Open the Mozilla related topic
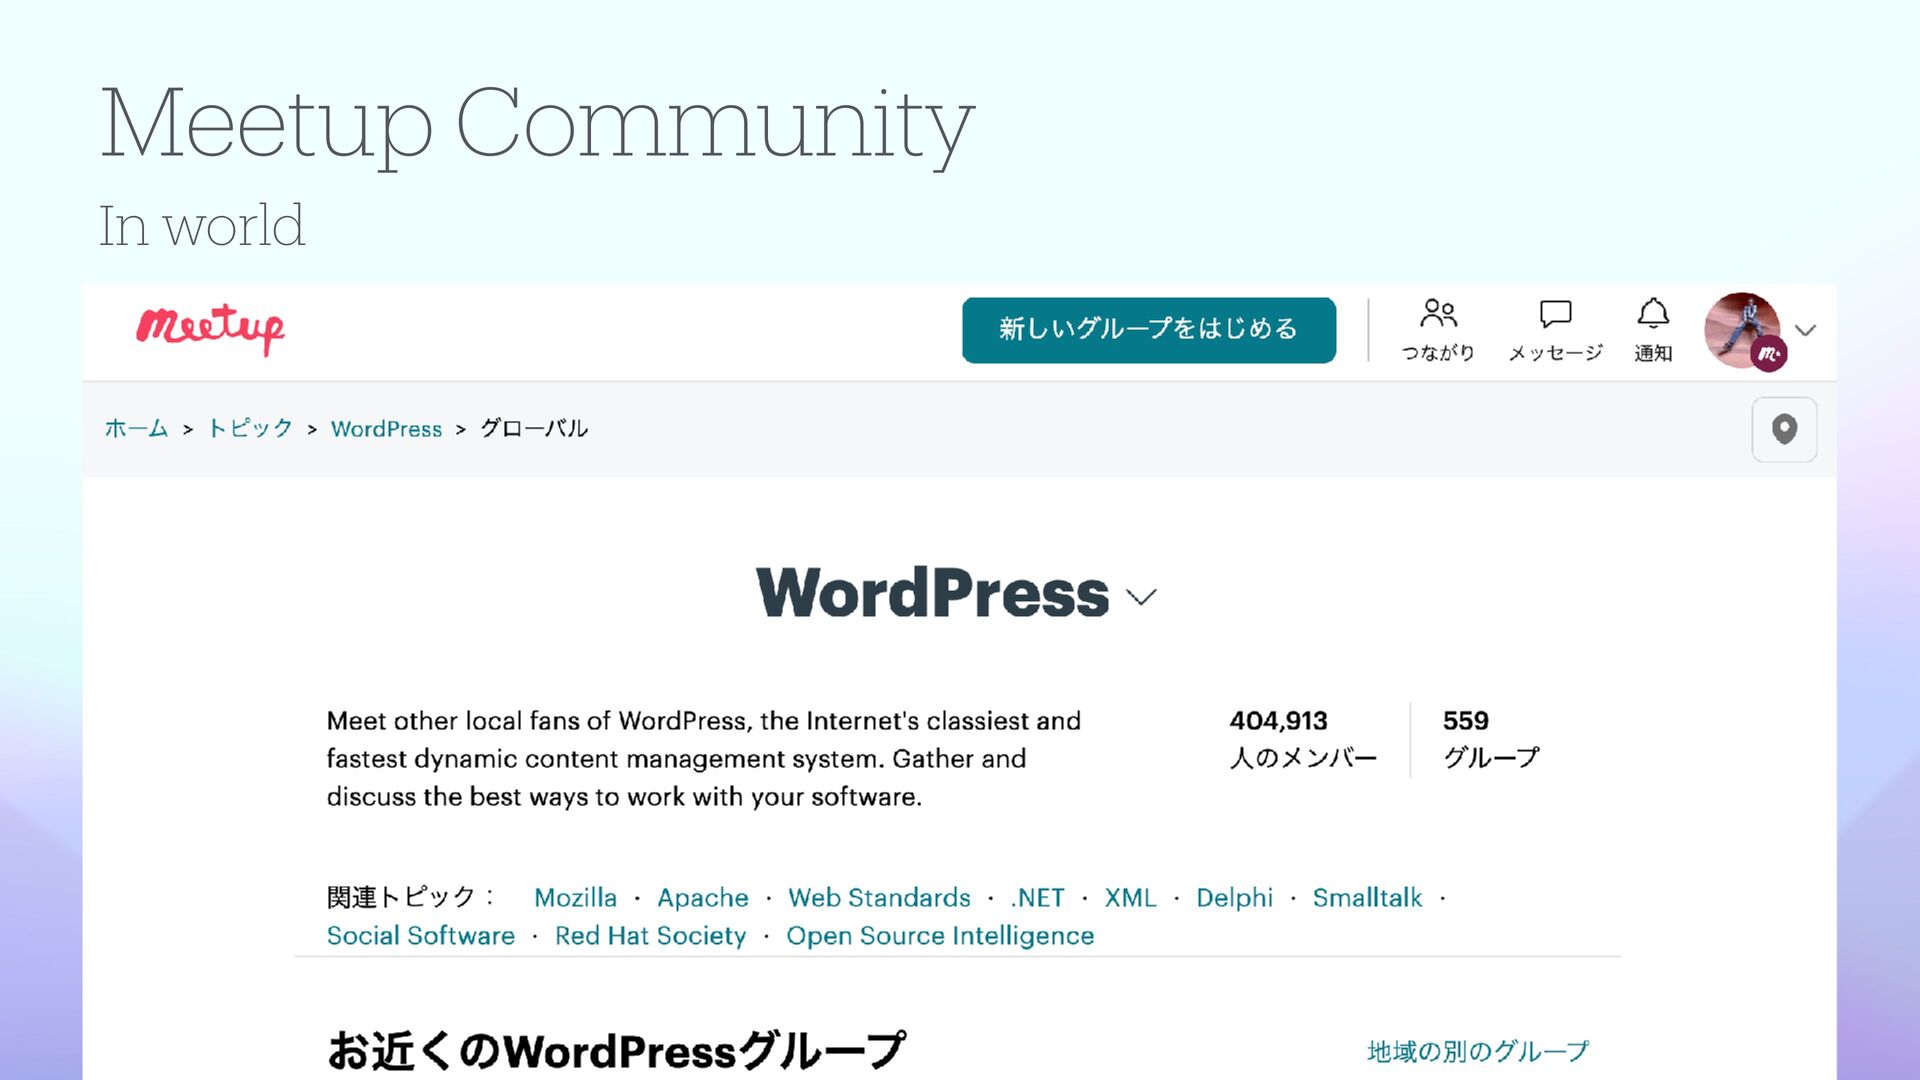Image resolution: width=1920 pixels, height=1080 pixels. tap(575, 898)
